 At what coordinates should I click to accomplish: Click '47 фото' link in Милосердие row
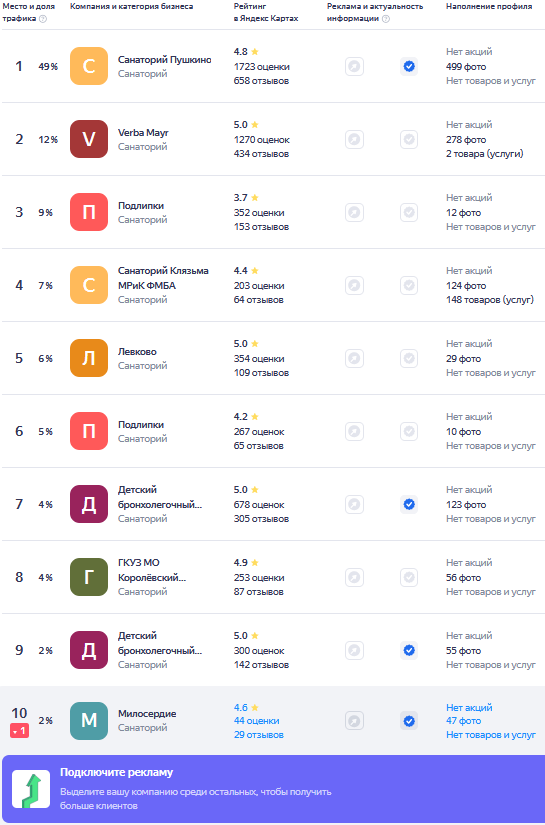pos(463,721)
